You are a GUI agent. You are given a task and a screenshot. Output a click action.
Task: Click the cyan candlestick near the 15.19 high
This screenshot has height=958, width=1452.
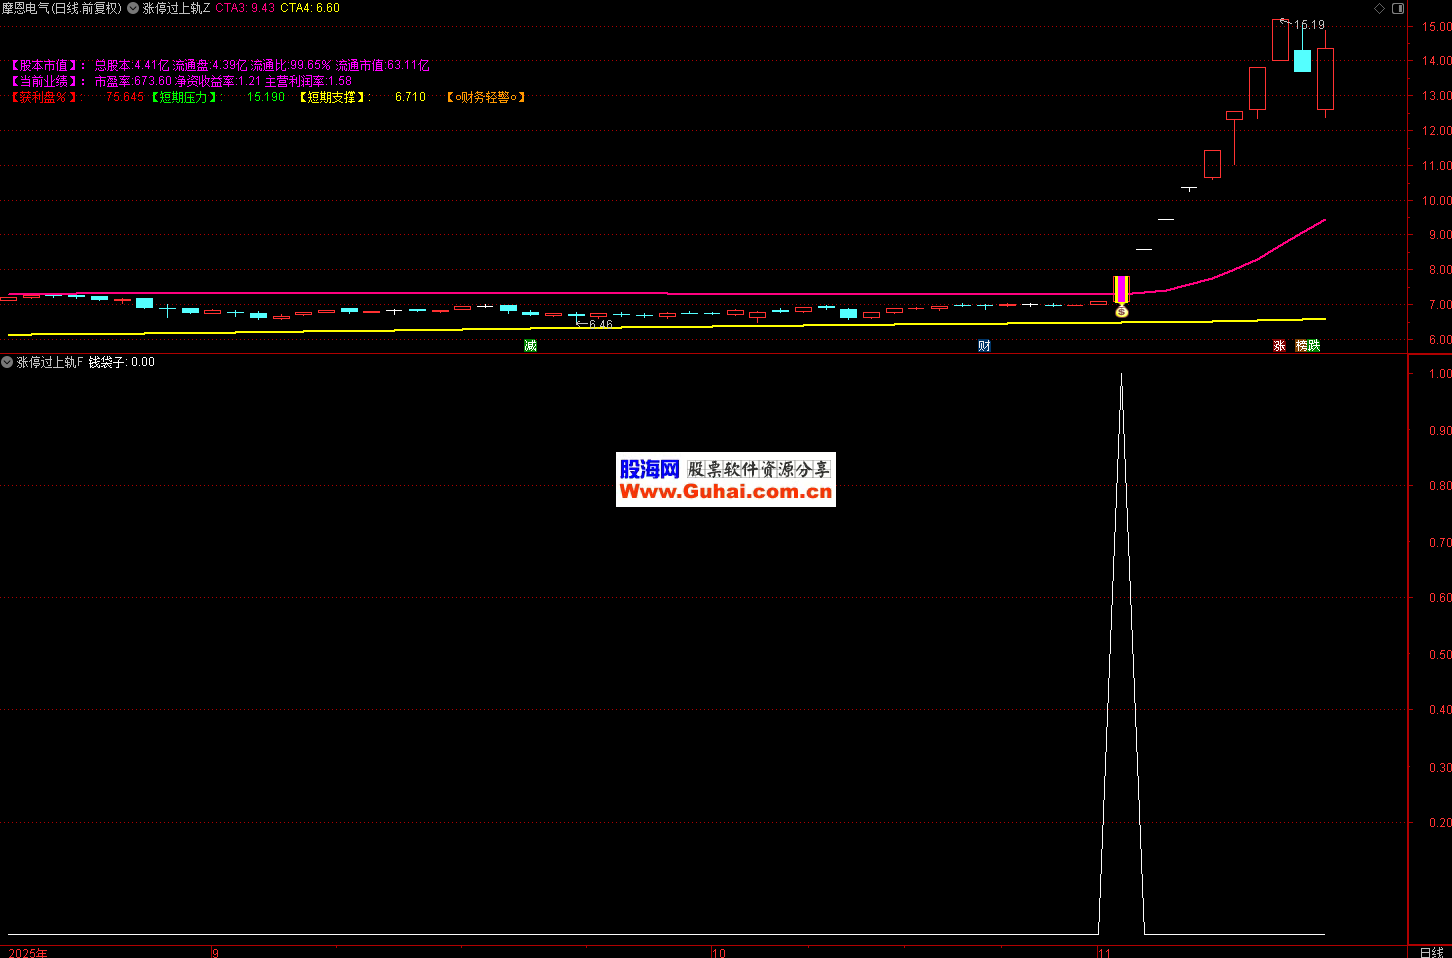[x=1302, y=61]
